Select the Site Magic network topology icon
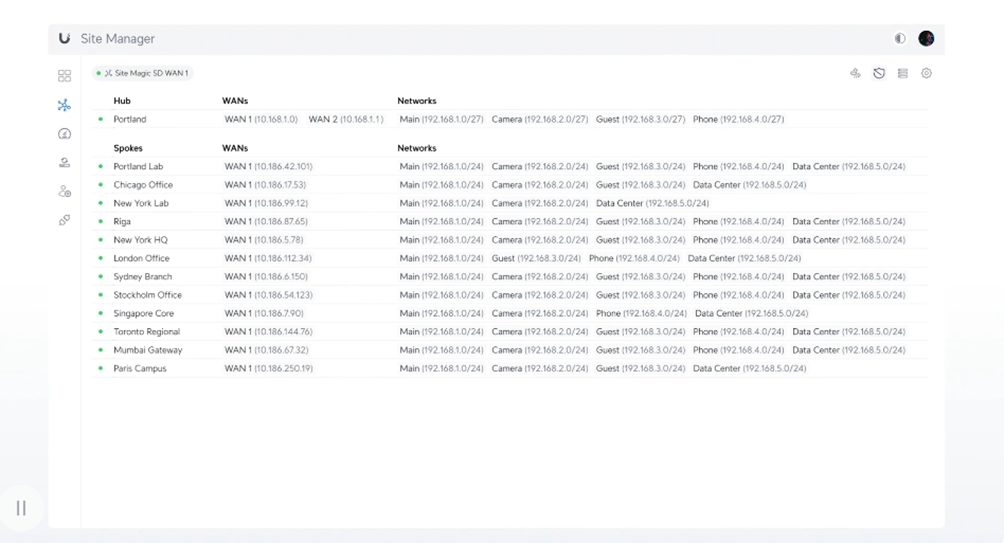1004x543 pixels. (65, 105)
